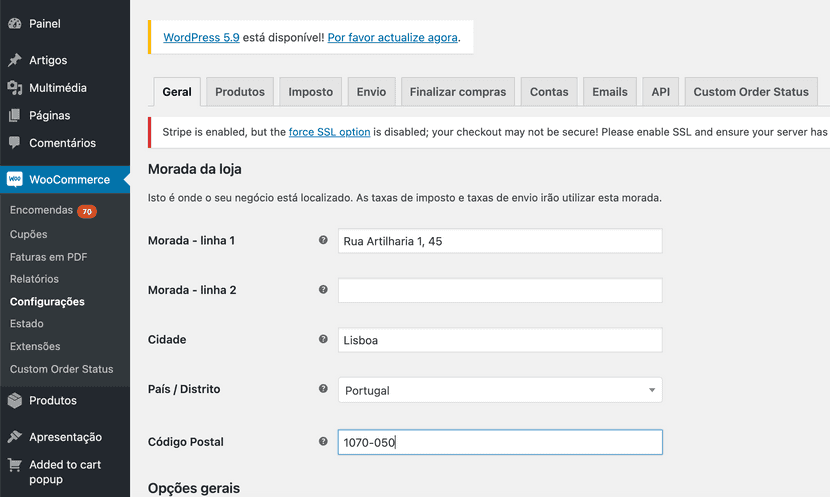Select the Custom Order Status tab
830x497 pixels.
(x=751, y=92)
